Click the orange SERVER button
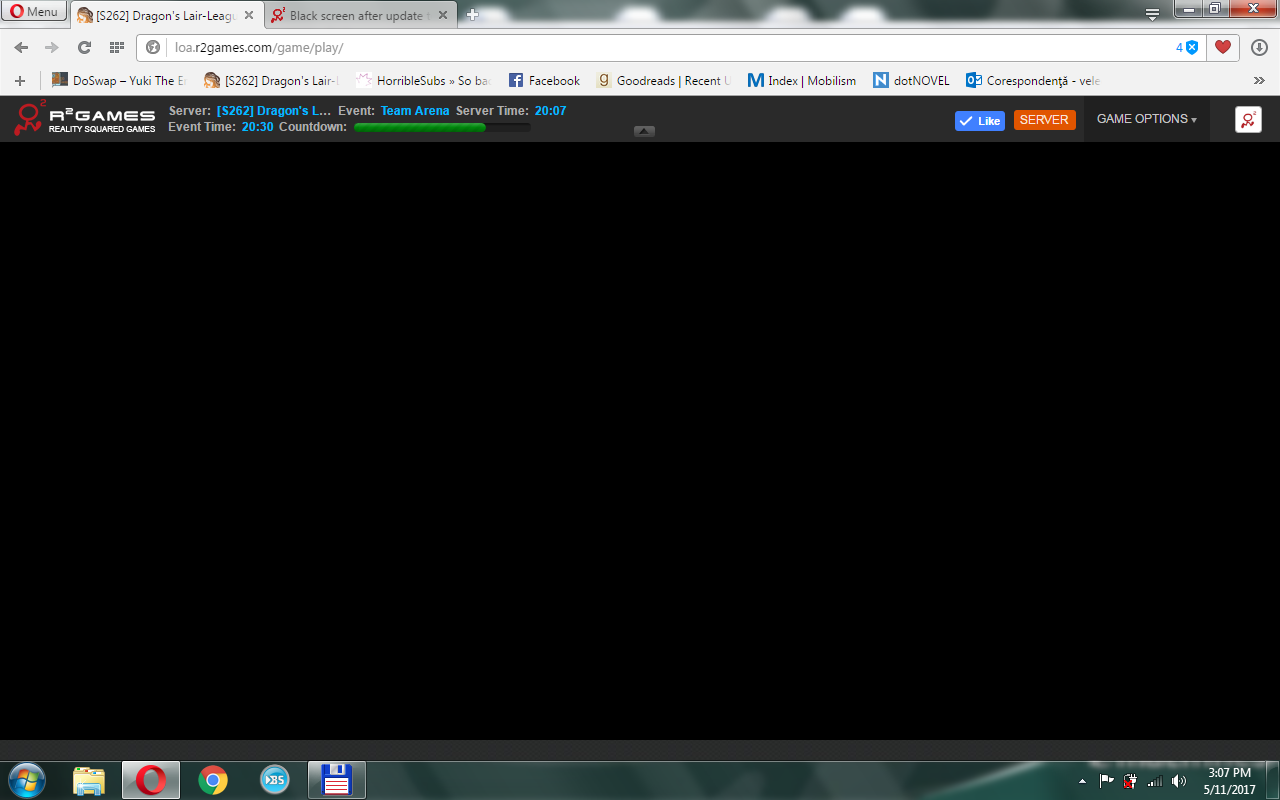 [x=1044, y=120]
